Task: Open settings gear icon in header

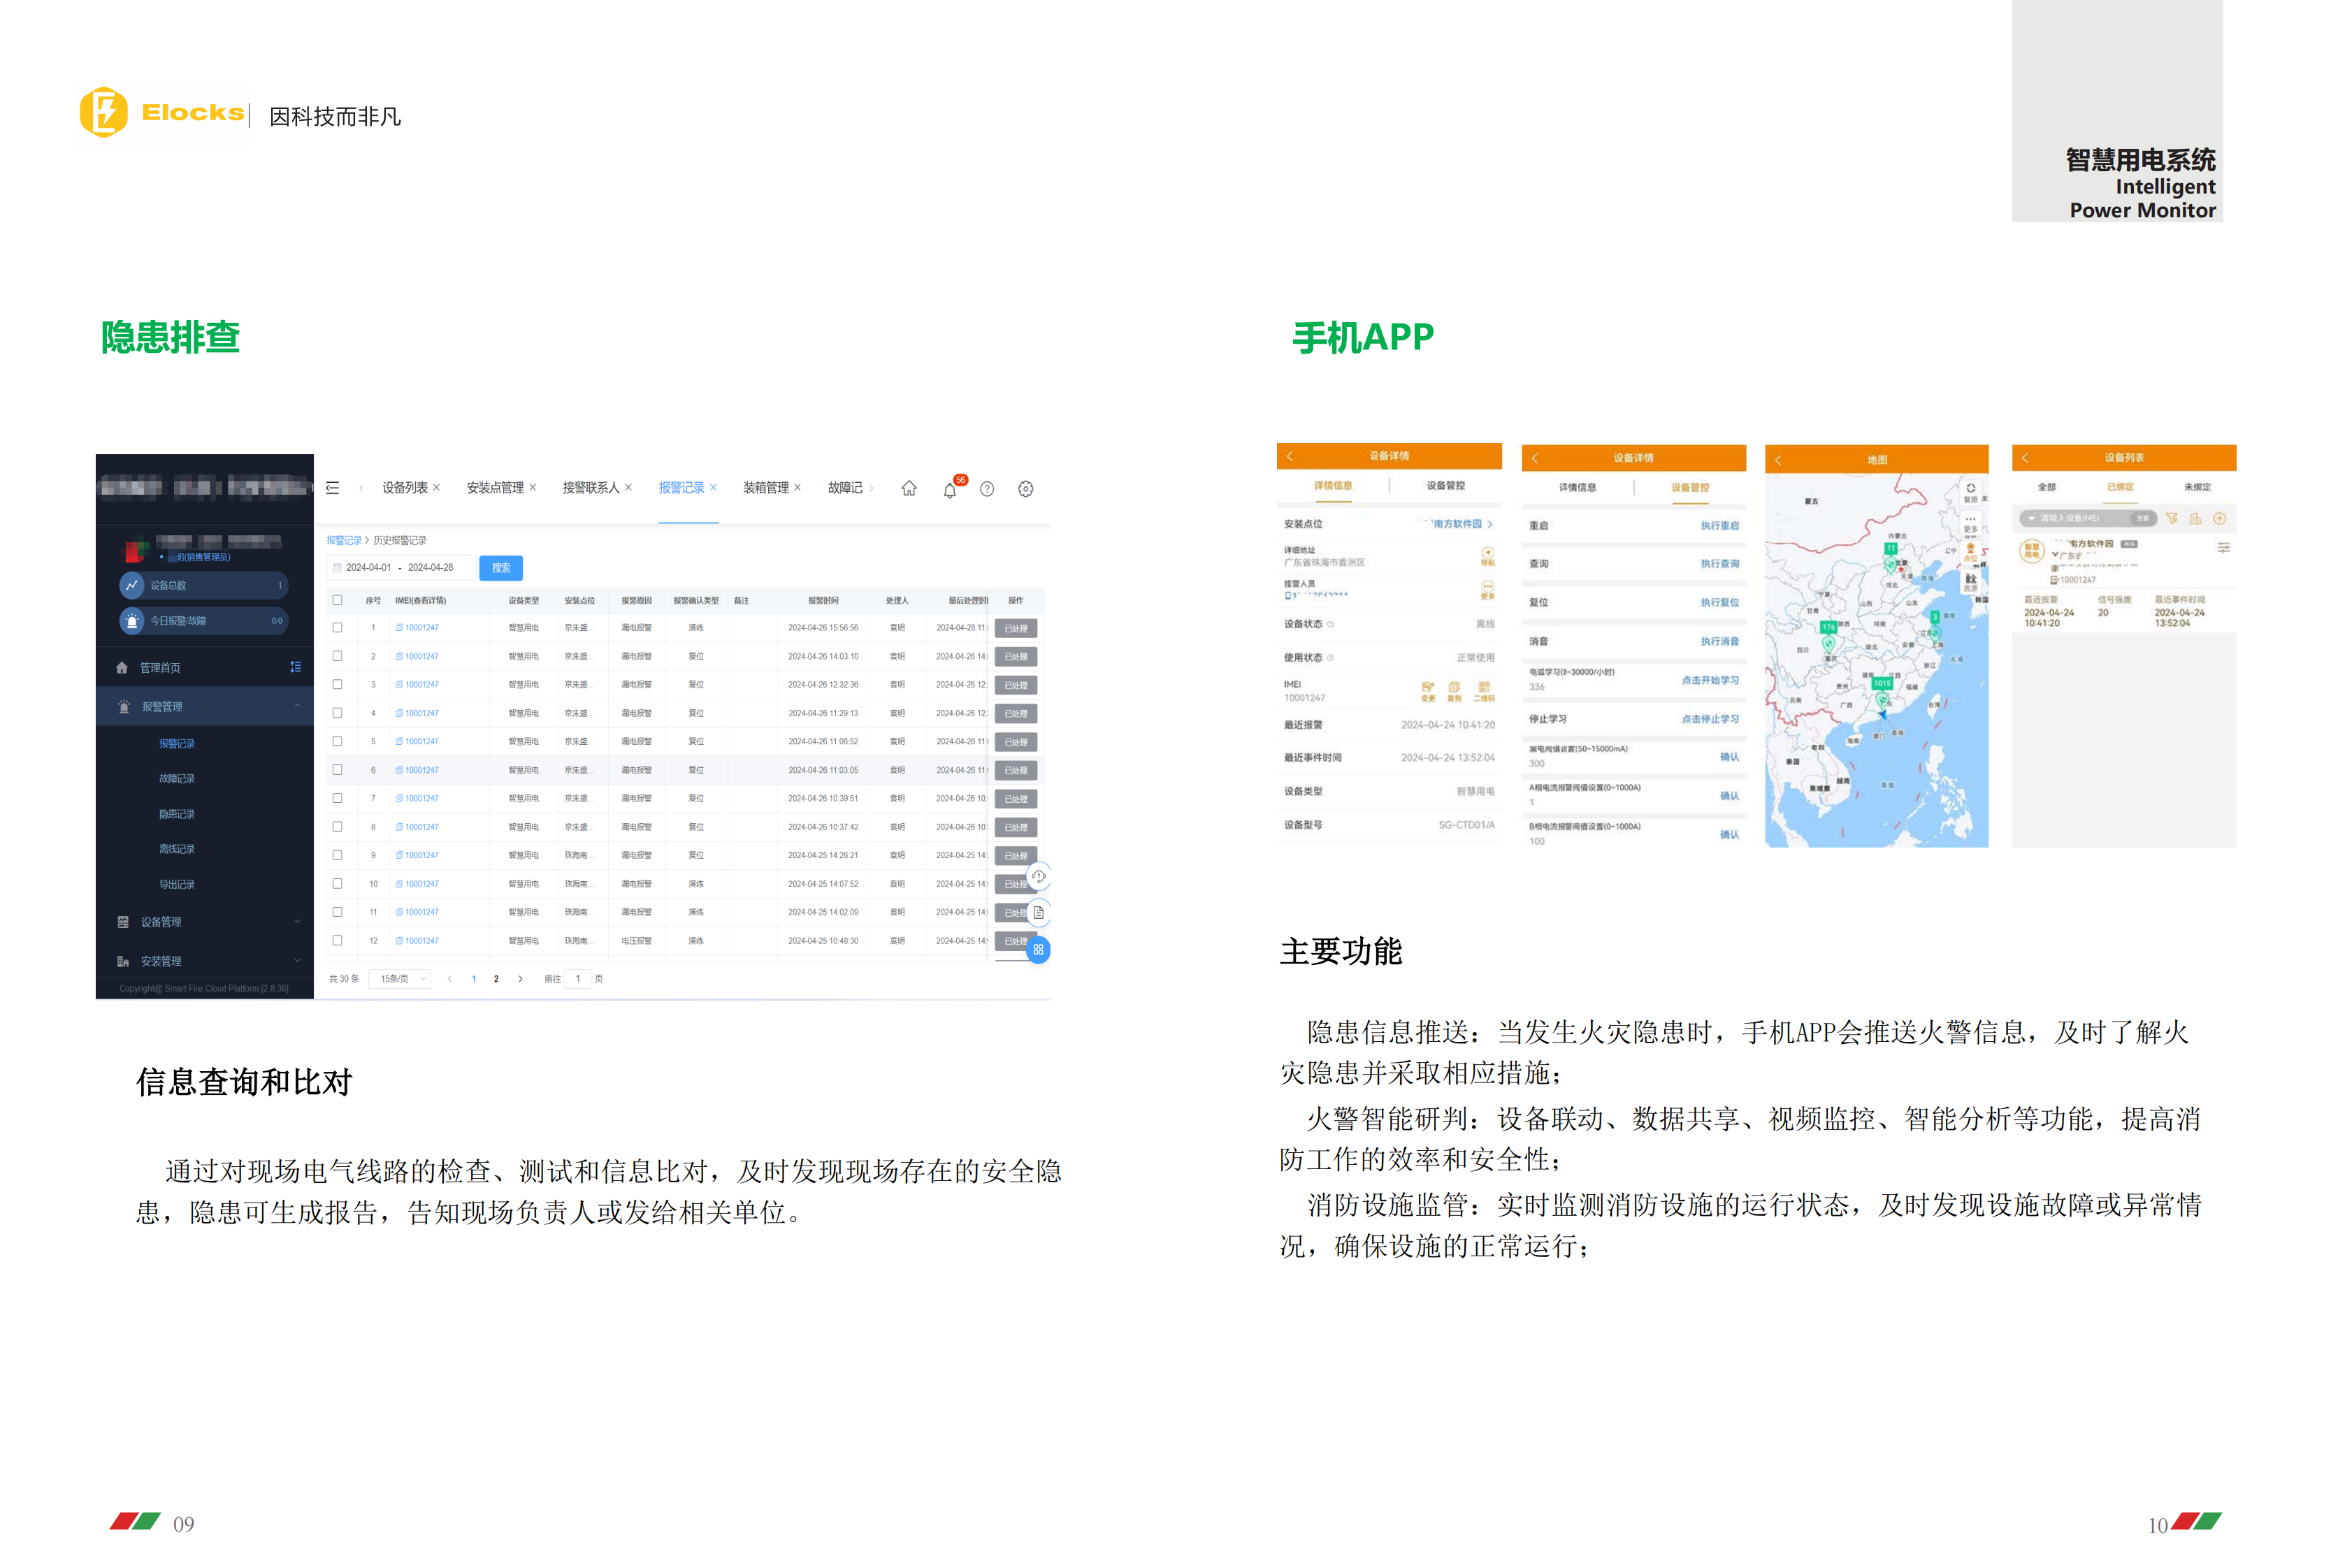Action: pyautogui.click(x=1025, y=489)
